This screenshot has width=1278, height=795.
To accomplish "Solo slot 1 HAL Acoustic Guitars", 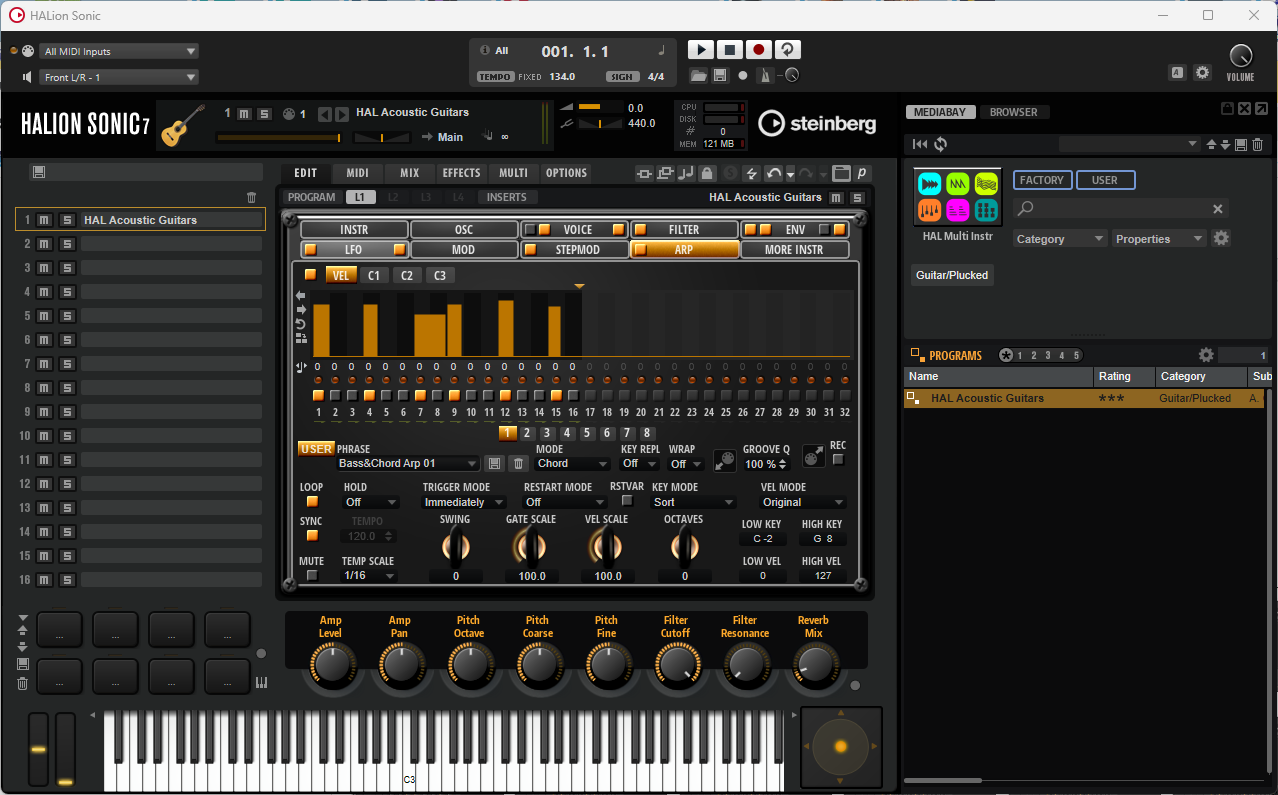I will 67,220.
